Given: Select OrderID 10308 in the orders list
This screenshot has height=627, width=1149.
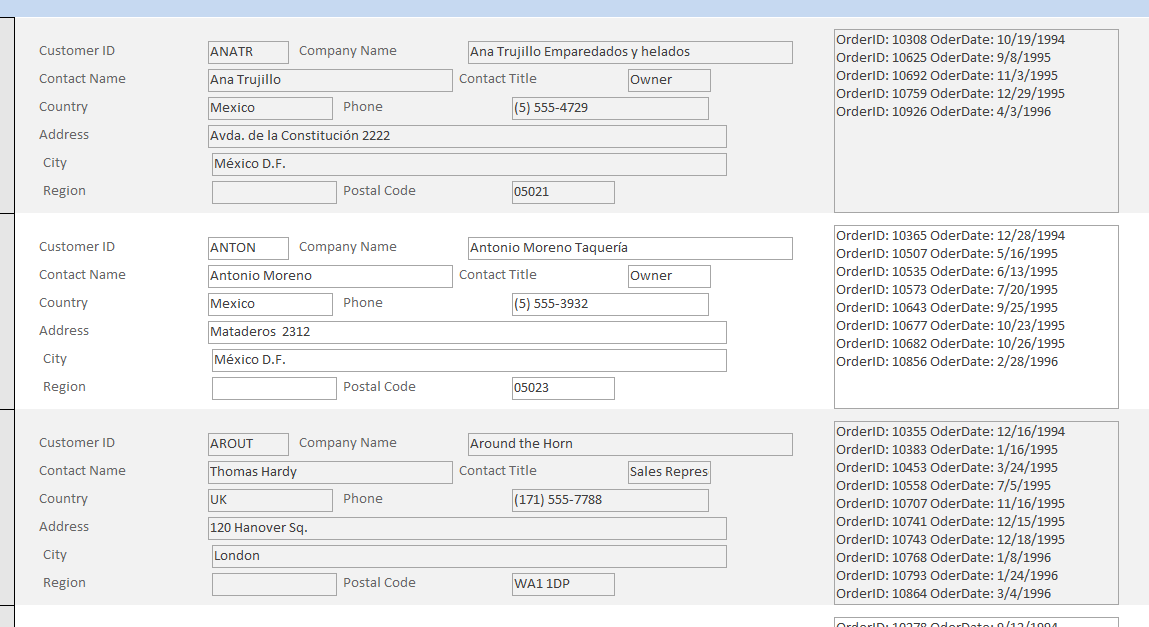Looking at the screenshot, I should coord(950,40).
